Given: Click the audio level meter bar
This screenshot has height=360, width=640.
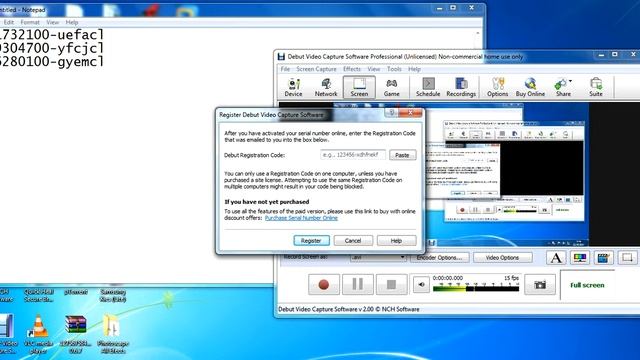Looking at the screenshot, I should pyautogui.click(x=476, y=289).
